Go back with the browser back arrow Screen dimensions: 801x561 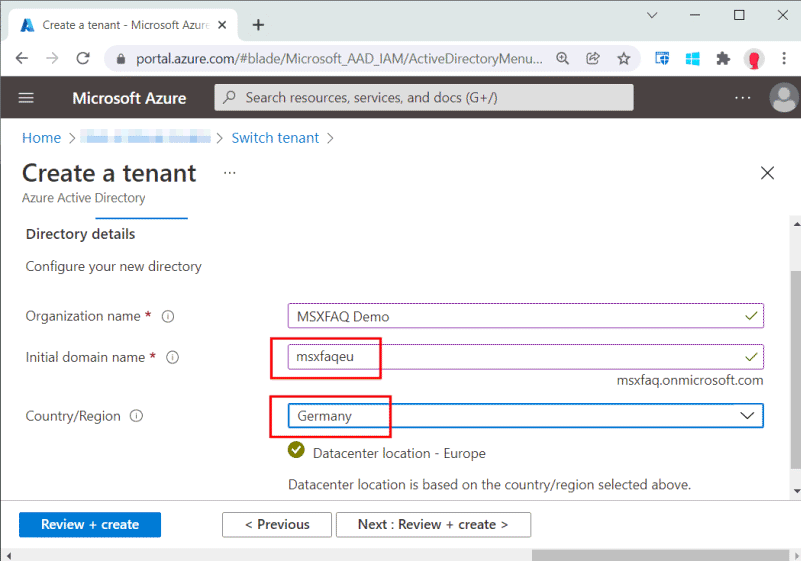point(21,58)
